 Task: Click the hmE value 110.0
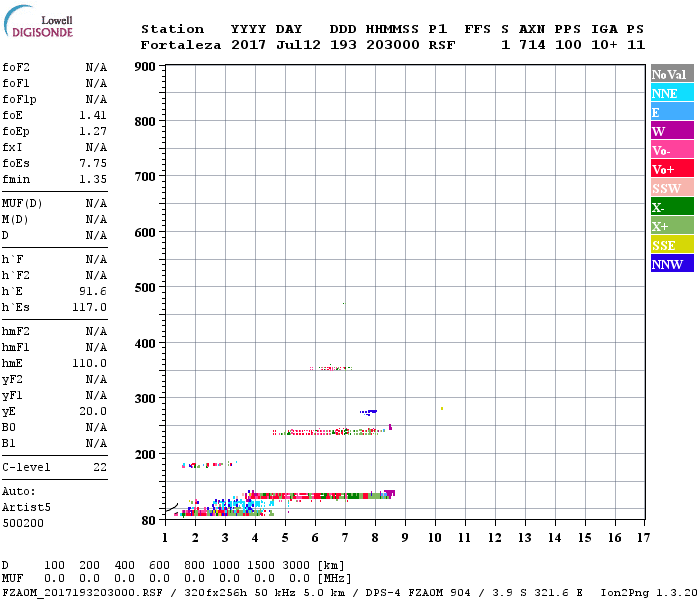coord(89,363)
